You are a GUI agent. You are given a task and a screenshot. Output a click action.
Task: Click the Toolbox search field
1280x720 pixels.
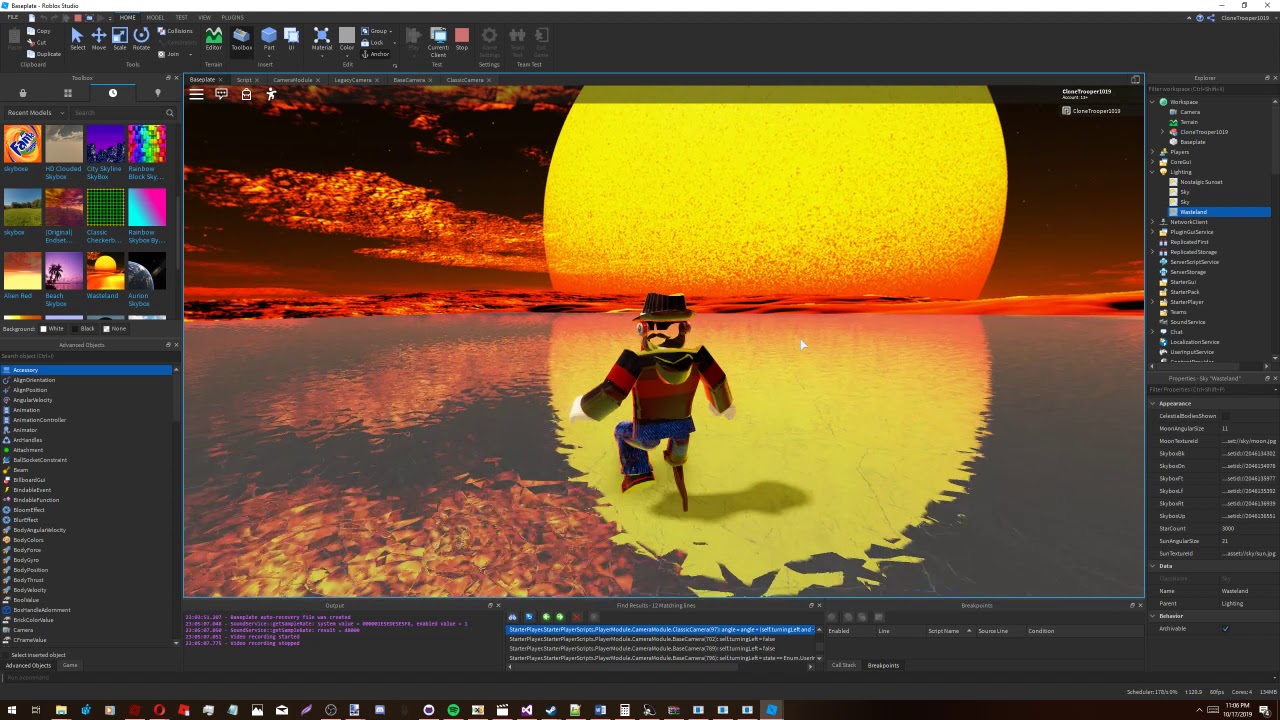[115, 113]
